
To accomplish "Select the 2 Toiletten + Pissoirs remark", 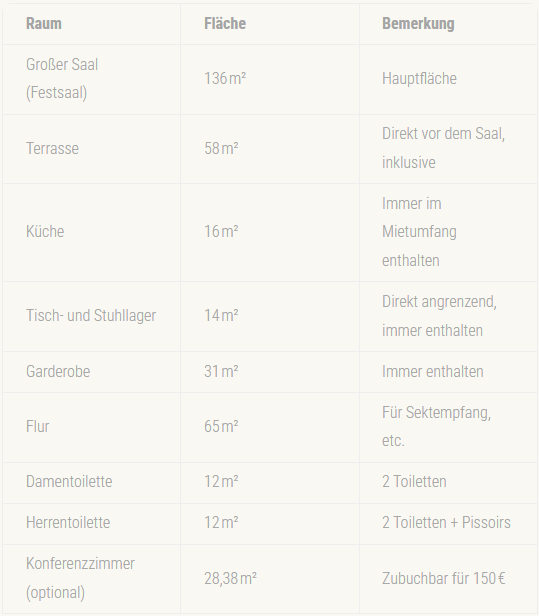I will [446, 523].
